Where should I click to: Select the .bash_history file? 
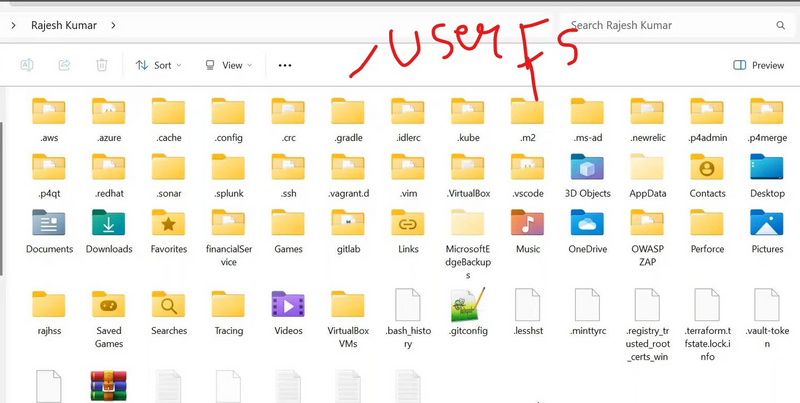pyautogui.click(x=408, y=306)
